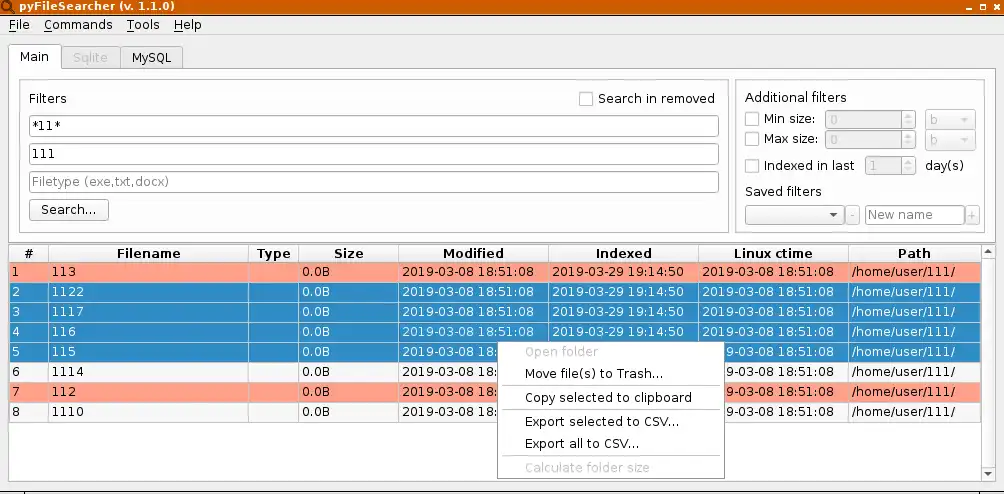
Task: Choose Copy selected to clipboard
Action: pos(610,397)
